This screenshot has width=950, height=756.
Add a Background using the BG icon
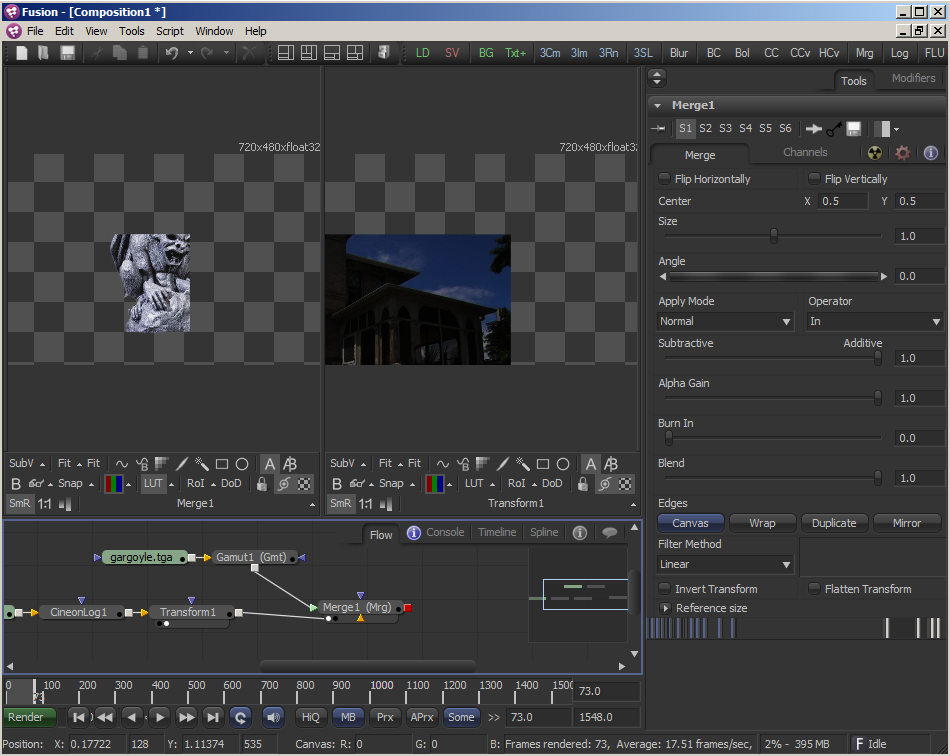click(x=486, y=53)
